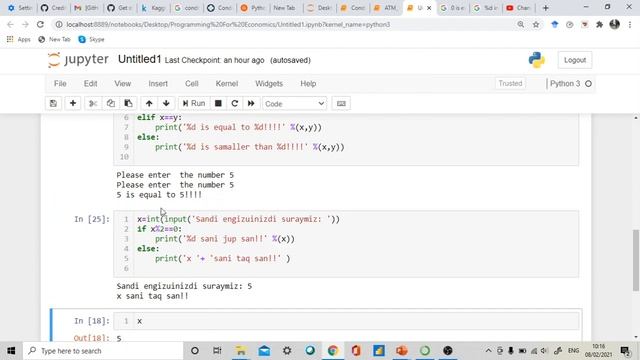Viewport: 640px width, 360px height.
Task: Click the Python 3 kernel idle indicator circle
Action: (x=588, y=84)
